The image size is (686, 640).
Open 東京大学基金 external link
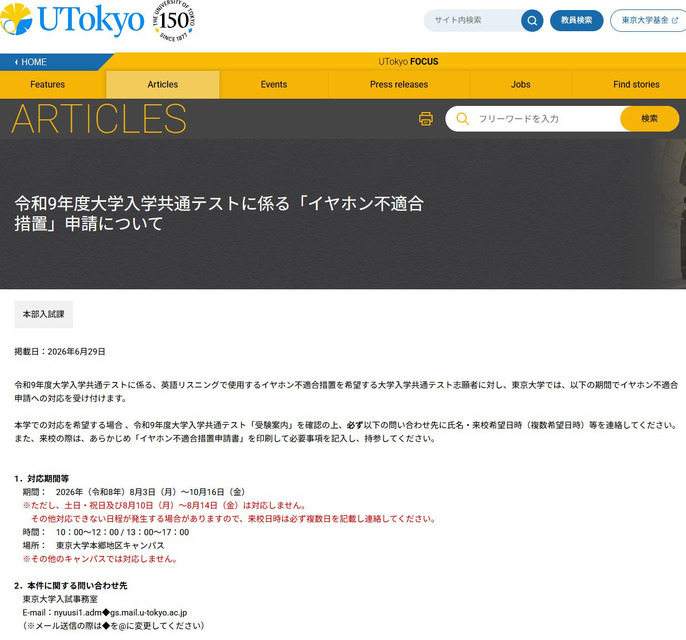pyautogui.click(x=649, y=21)
